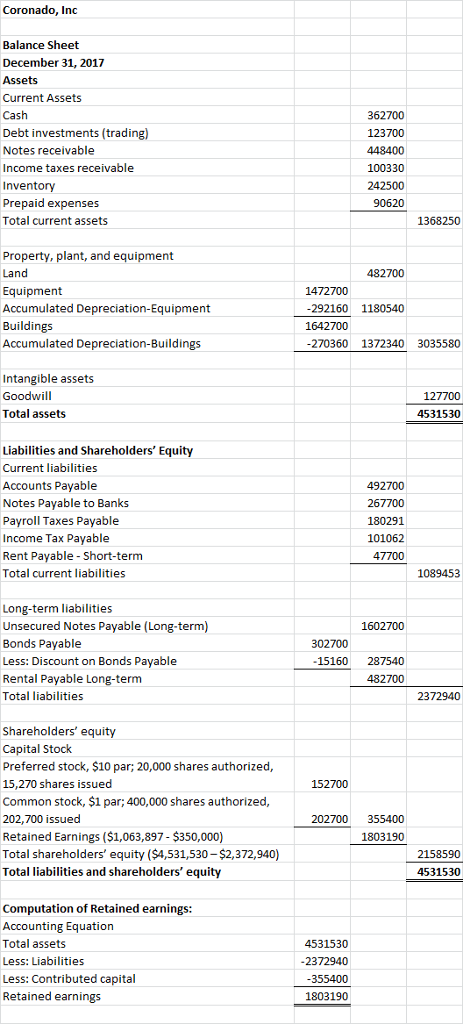Viewport: 463px width, 1024px height.
Task: Click the net bonds value 287540
Action: [x=387, y=662]
